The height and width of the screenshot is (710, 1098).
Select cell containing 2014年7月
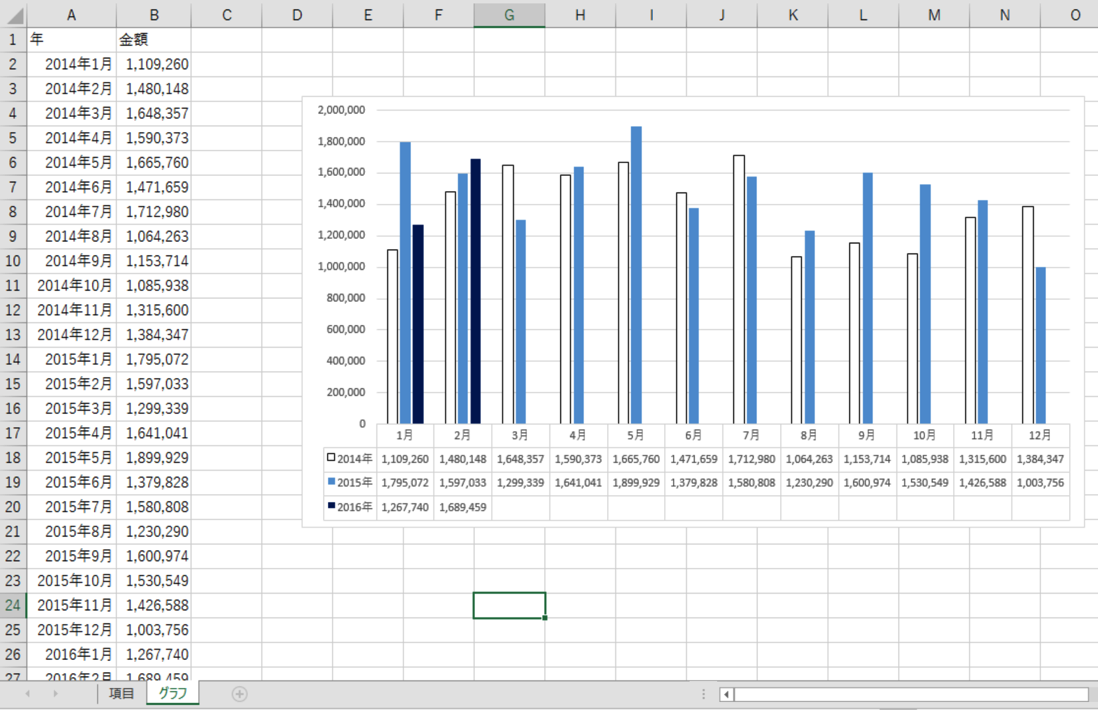71,212
